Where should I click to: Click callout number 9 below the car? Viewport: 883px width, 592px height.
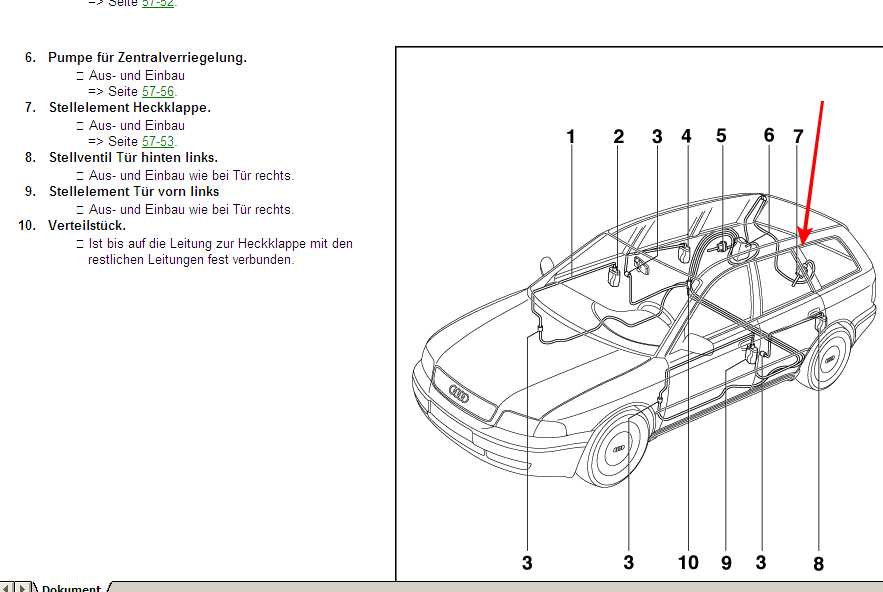click(x=726, y=563)
